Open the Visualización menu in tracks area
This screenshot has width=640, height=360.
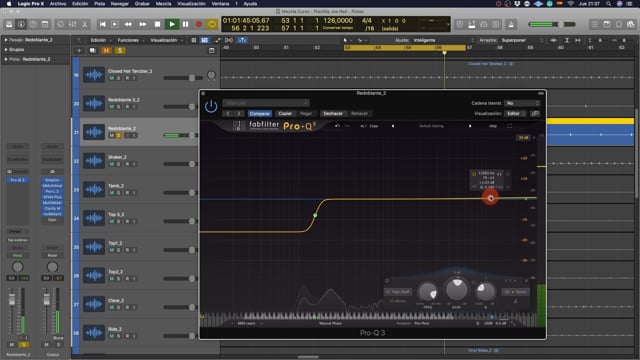click(166, 40)
